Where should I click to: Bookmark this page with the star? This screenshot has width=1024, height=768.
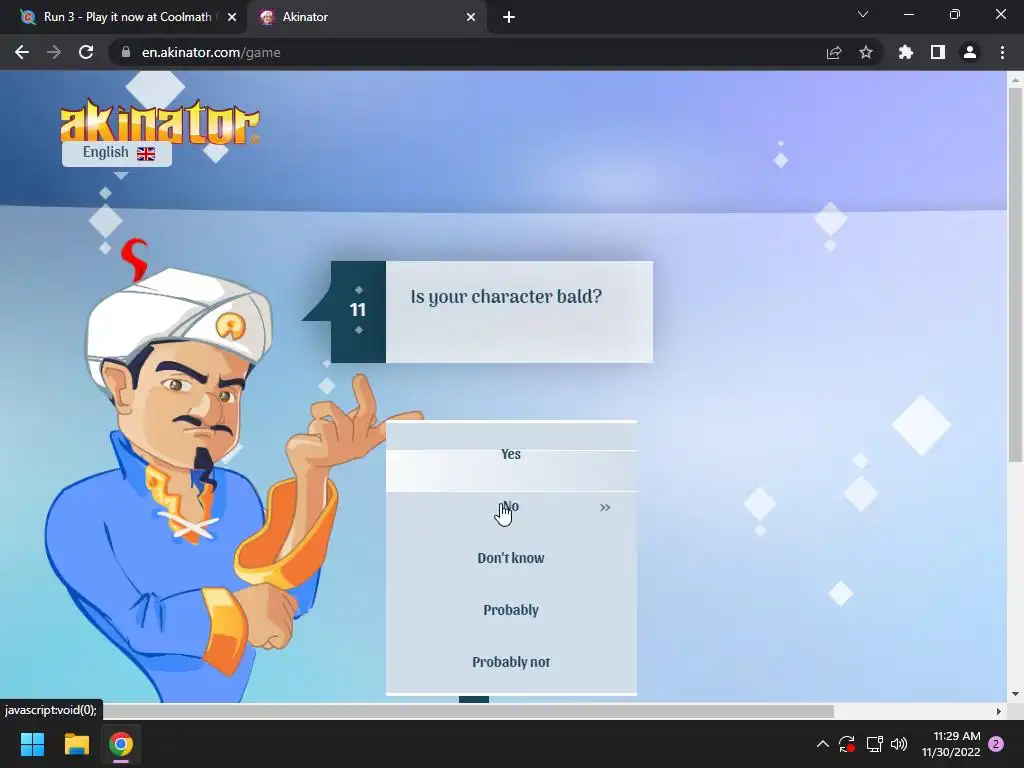click(x=866, y=52)
